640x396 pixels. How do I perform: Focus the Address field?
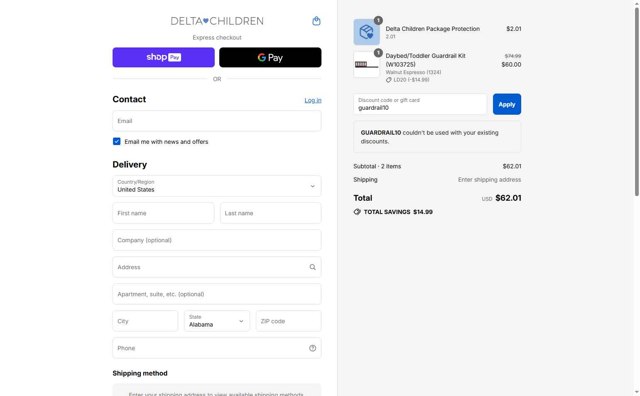217,267
